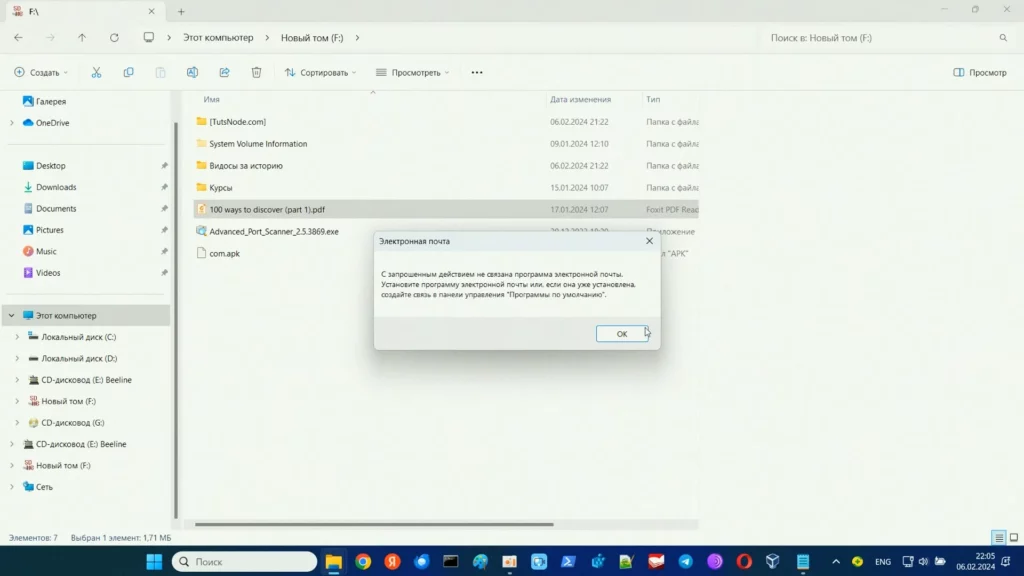Unpin Desktop using its pin icon
Viewport: 1024px width, 576px height.
[164, 166]
